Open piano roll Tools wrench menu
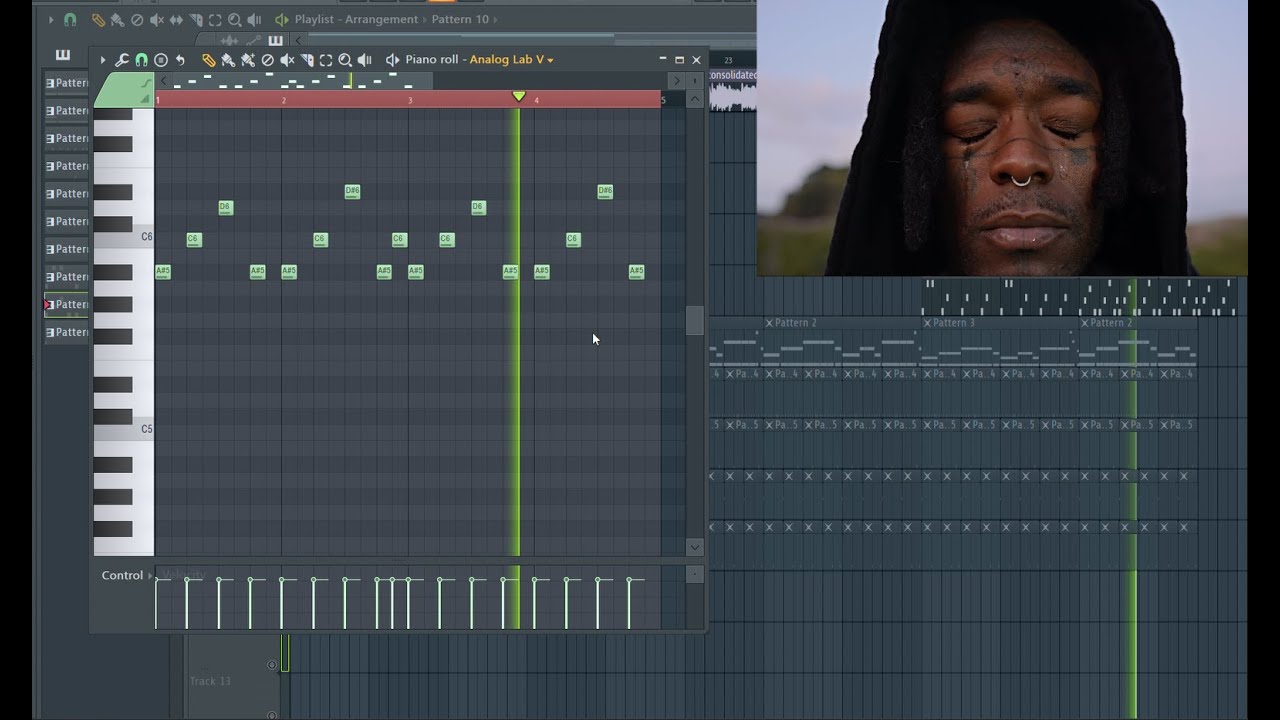 click(121, 60)
